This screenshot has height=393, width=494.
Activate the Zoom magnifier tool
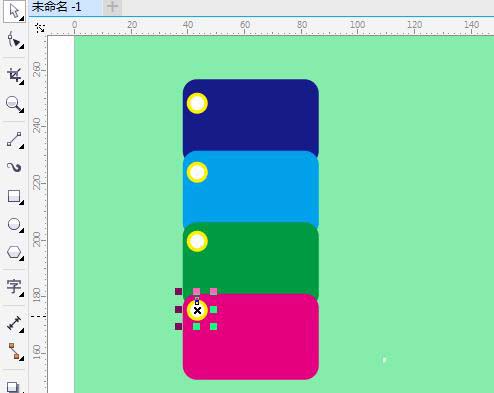click(14, 104)
